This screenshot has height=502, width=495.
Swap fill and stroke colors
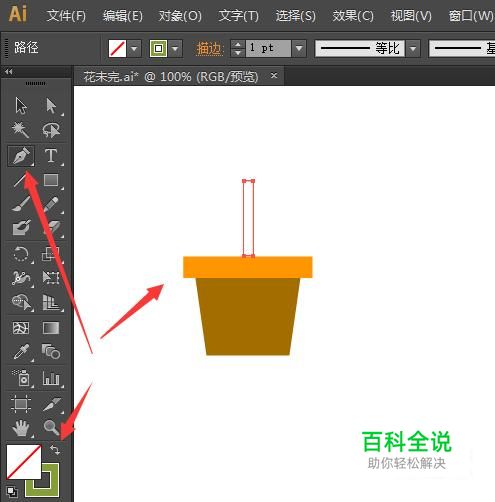pos(55,450)
